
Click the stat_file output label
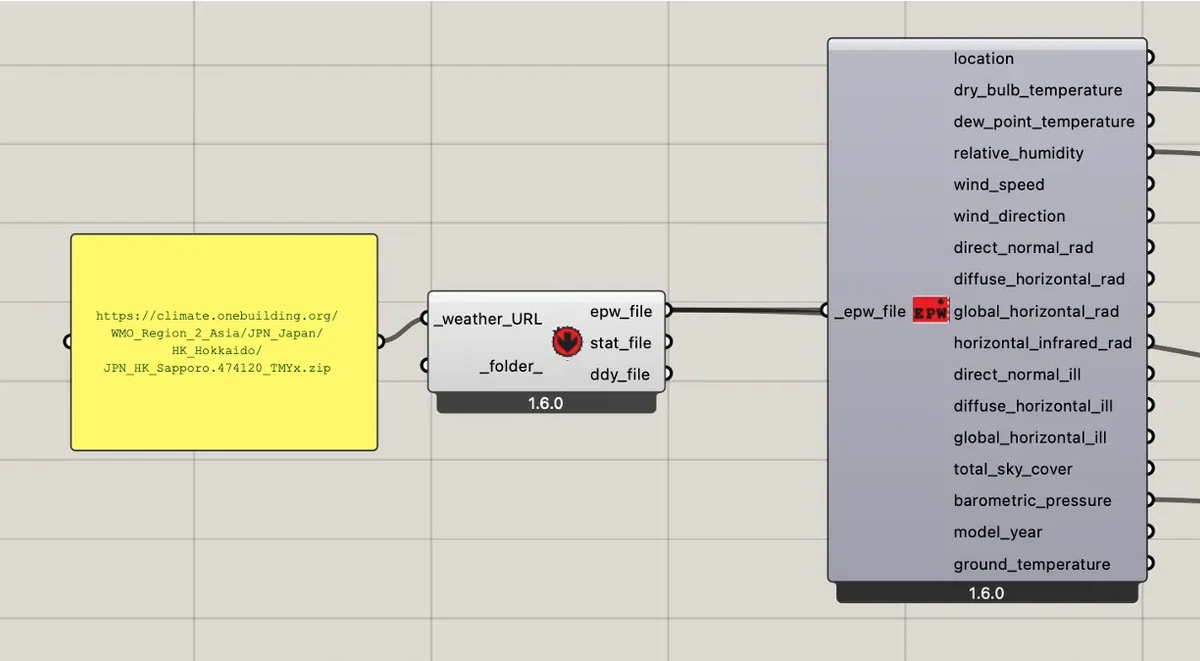coord(621,343)
